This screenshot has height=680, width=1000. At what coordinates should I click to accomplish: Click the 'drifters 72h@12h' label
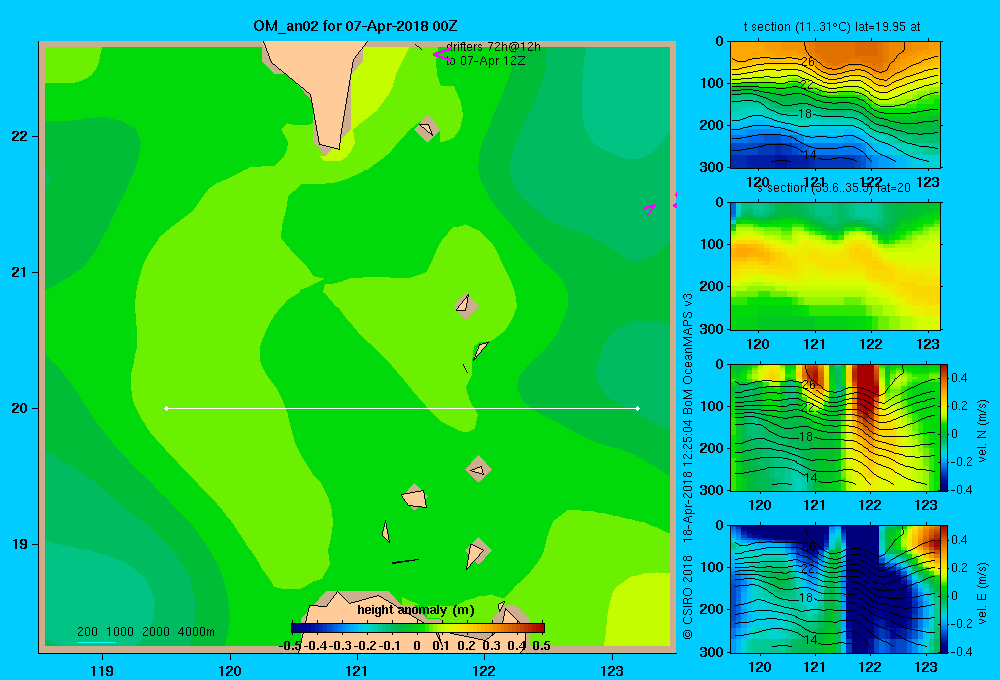click(x=493, y=47)
